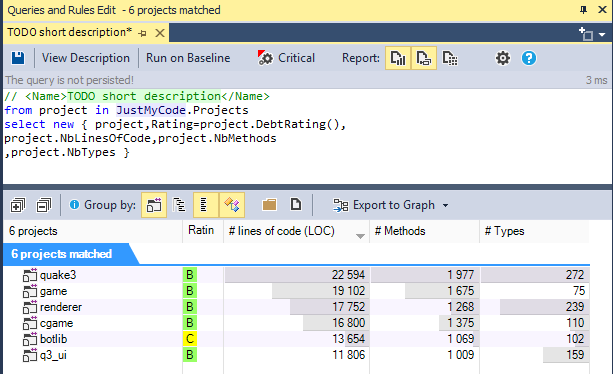This screenshot has height=374, width=613.
Task: Select the q3_ui project row
Action: coord(297,355)
